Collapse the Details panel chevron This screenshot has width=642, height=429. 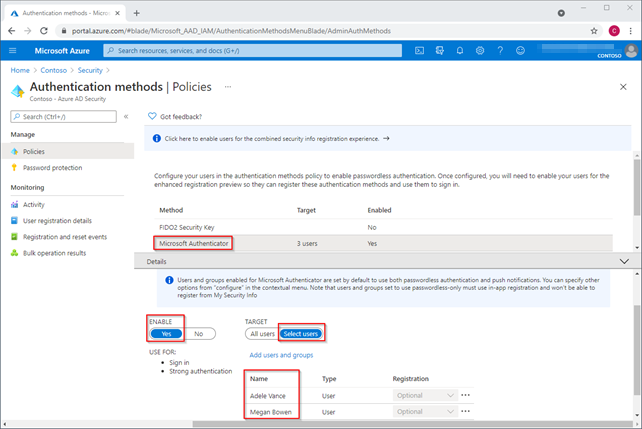pos(624,261)
